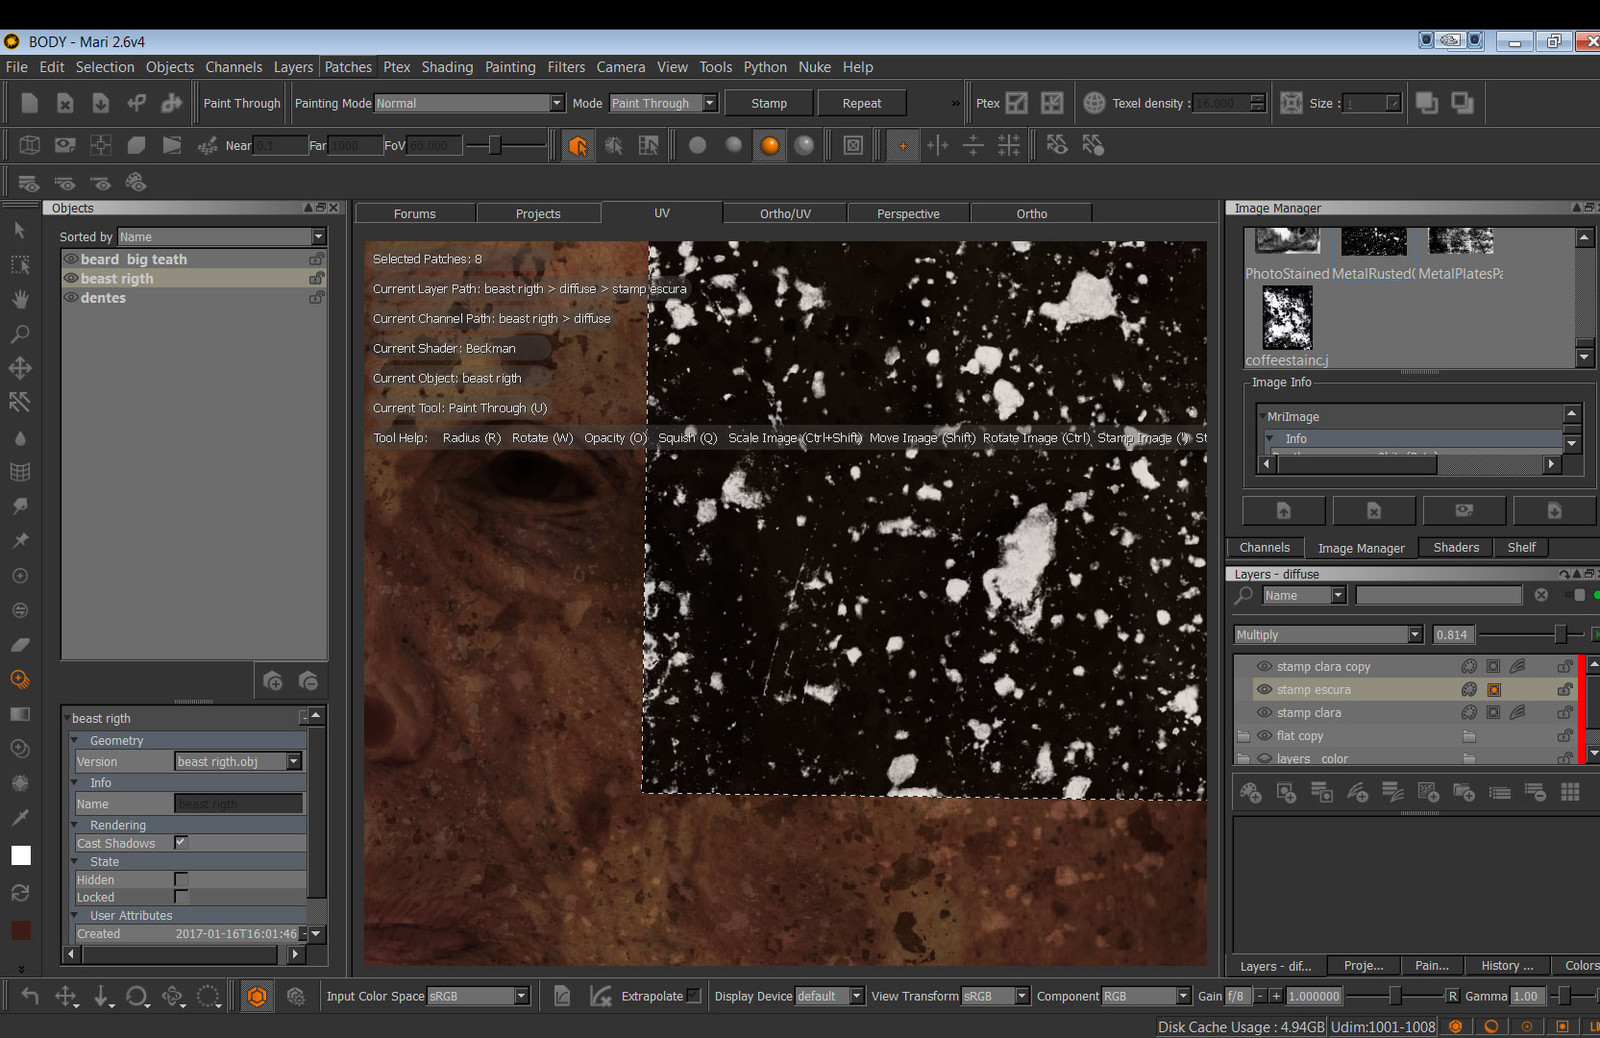
Task: Enable the Extrapolate checkbox
Action: pos(694,996)
